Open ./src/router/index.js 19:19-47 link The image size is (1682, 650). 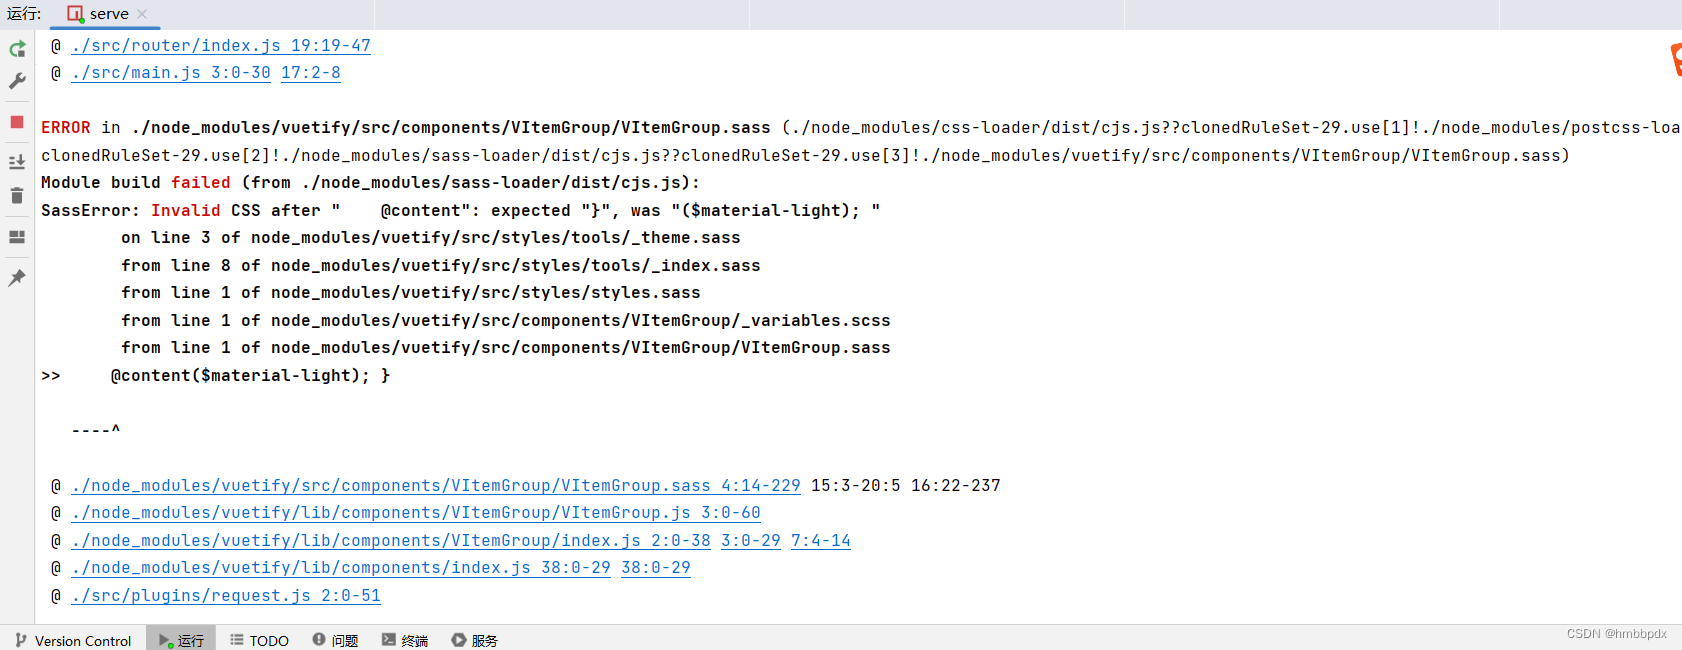(x=221, y=46)
